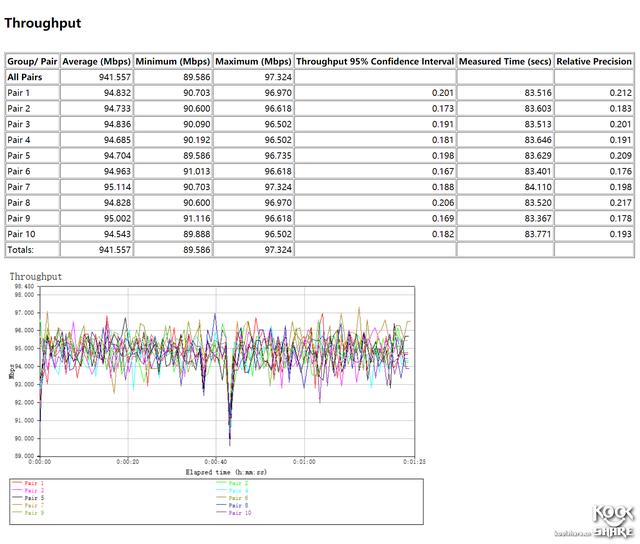This screenshot has width=640, height=544.
Task: Click the Minimum (Mbps) column header
Action: tap(172, 61)
